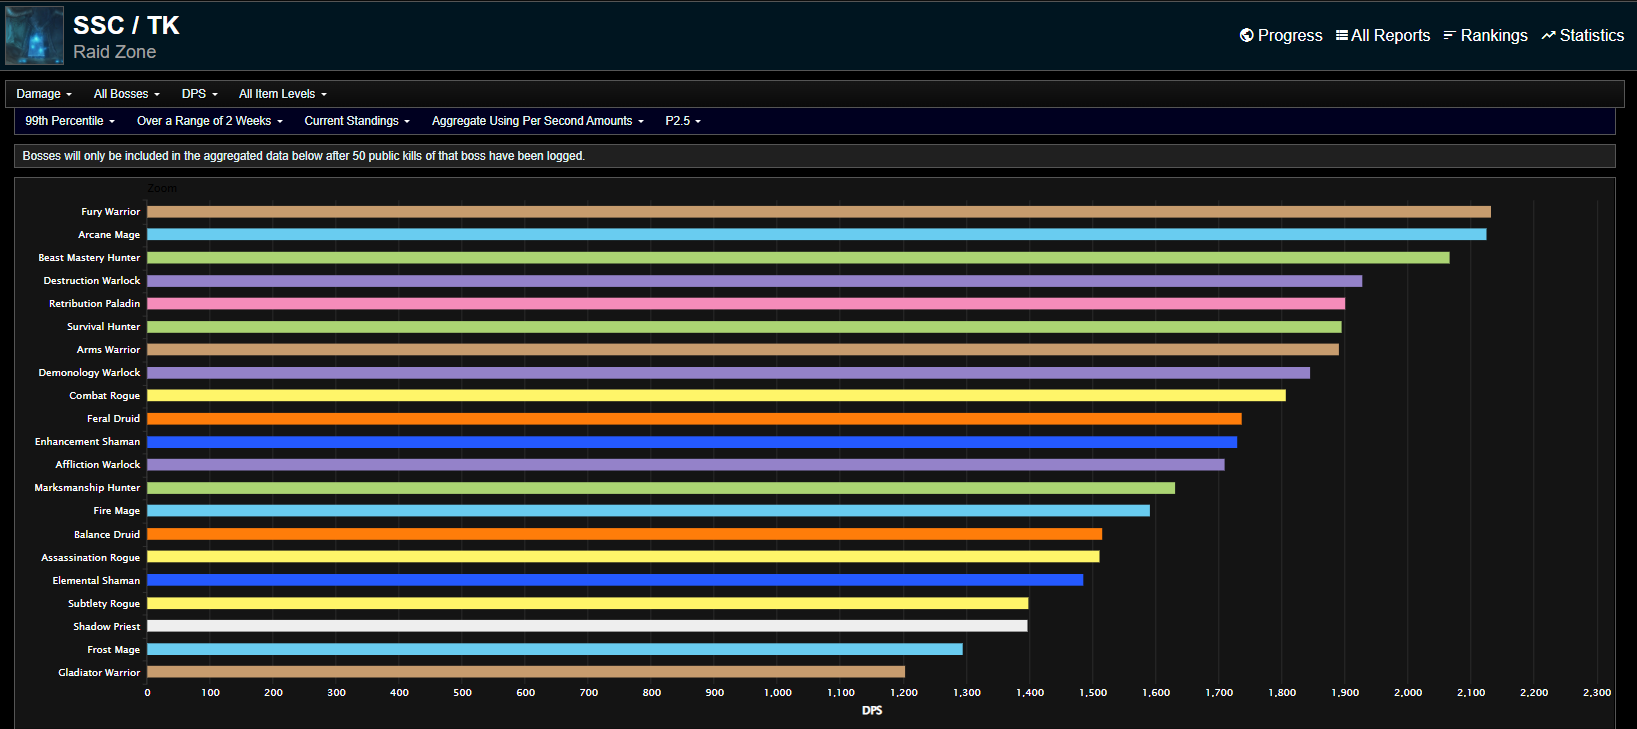Click the SSC / TK zone title

[x=126, y=25]
